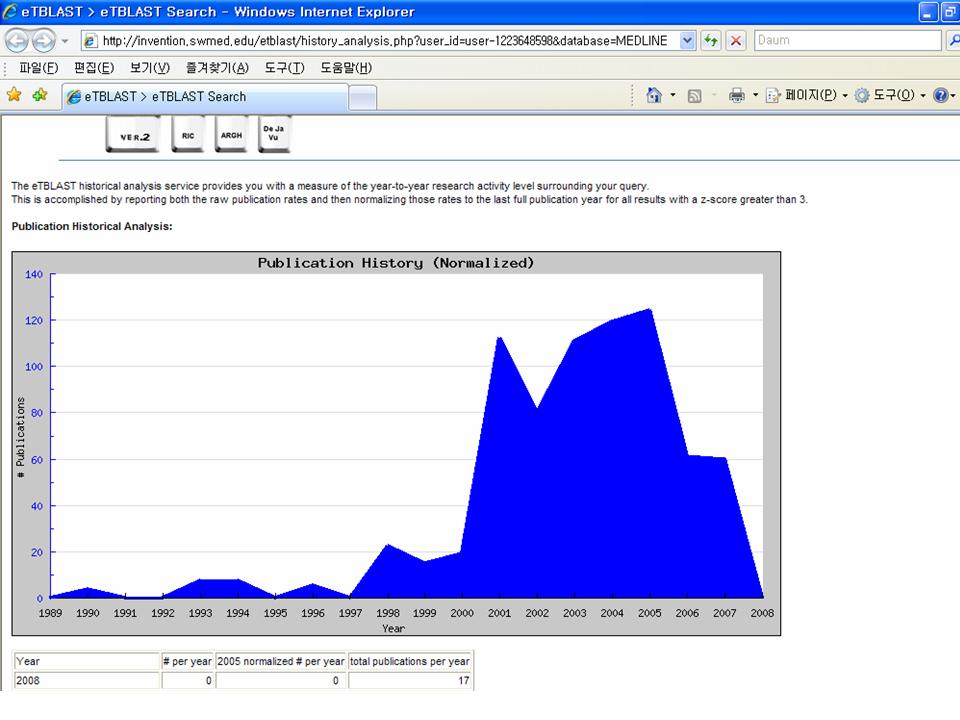The image size is (960, 720).
Task: Click the Publication History (Normalized) chart title
Action: [396, 263]
